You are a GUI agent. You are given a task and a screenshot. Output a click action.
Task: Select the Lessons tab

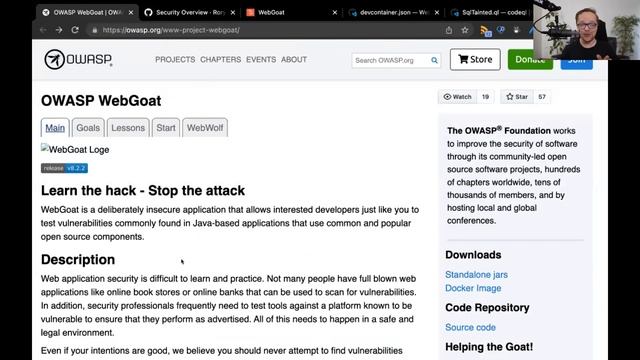click(x=128, y=128)
